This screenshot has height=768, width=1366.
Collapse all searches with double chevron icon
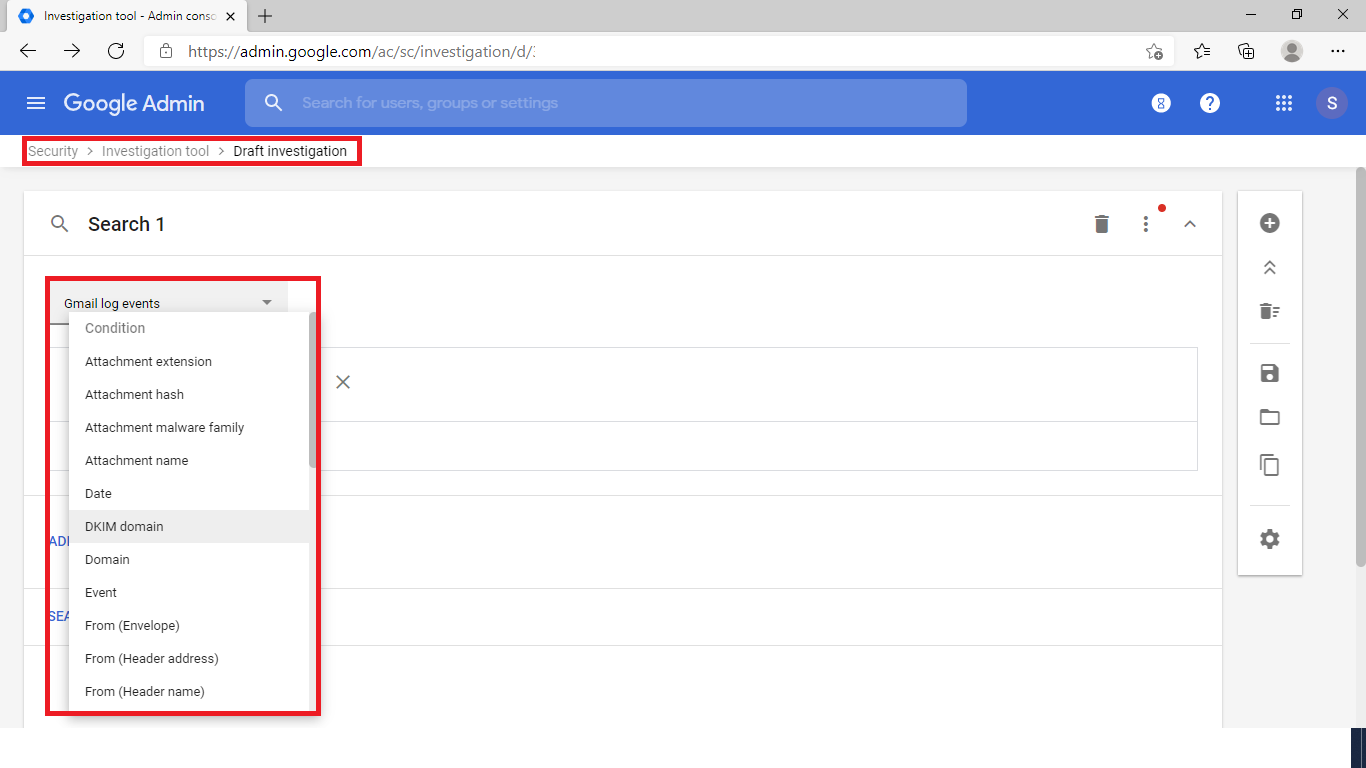click(x=1270, y=268)
